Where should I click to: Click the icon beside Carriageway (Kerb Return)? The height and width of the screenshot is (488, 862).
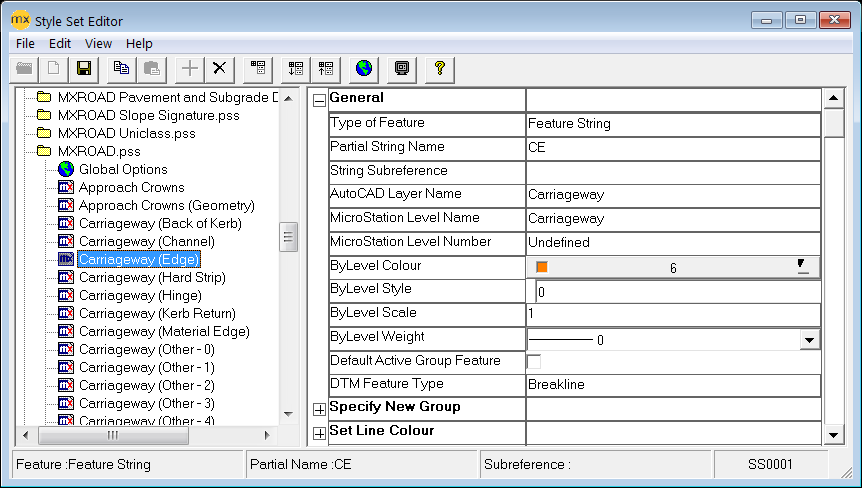tap(66, 314)
